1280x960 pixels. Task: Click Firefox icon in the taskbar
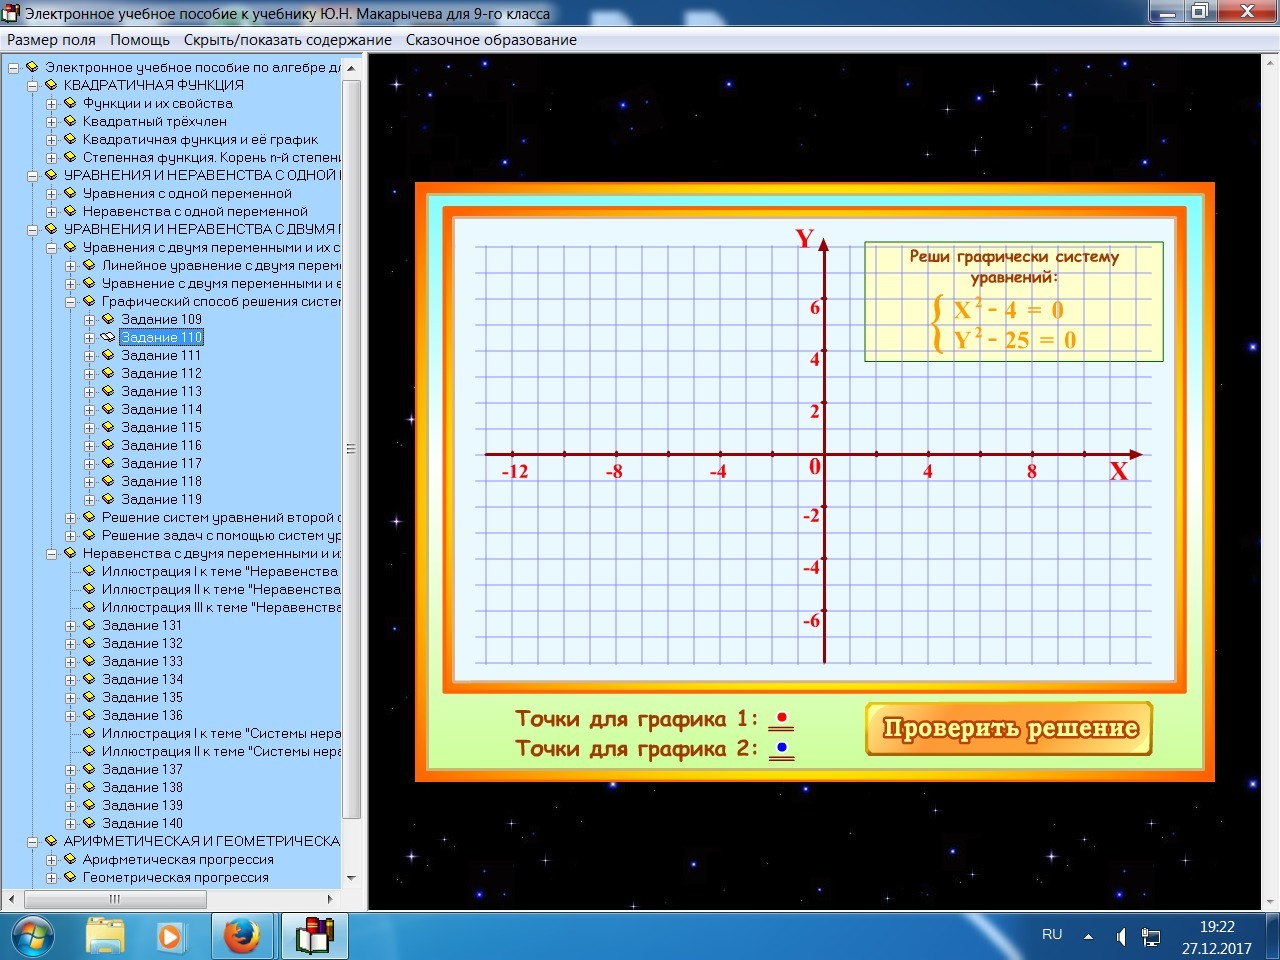pyautogui.click(x=241, y=937)
